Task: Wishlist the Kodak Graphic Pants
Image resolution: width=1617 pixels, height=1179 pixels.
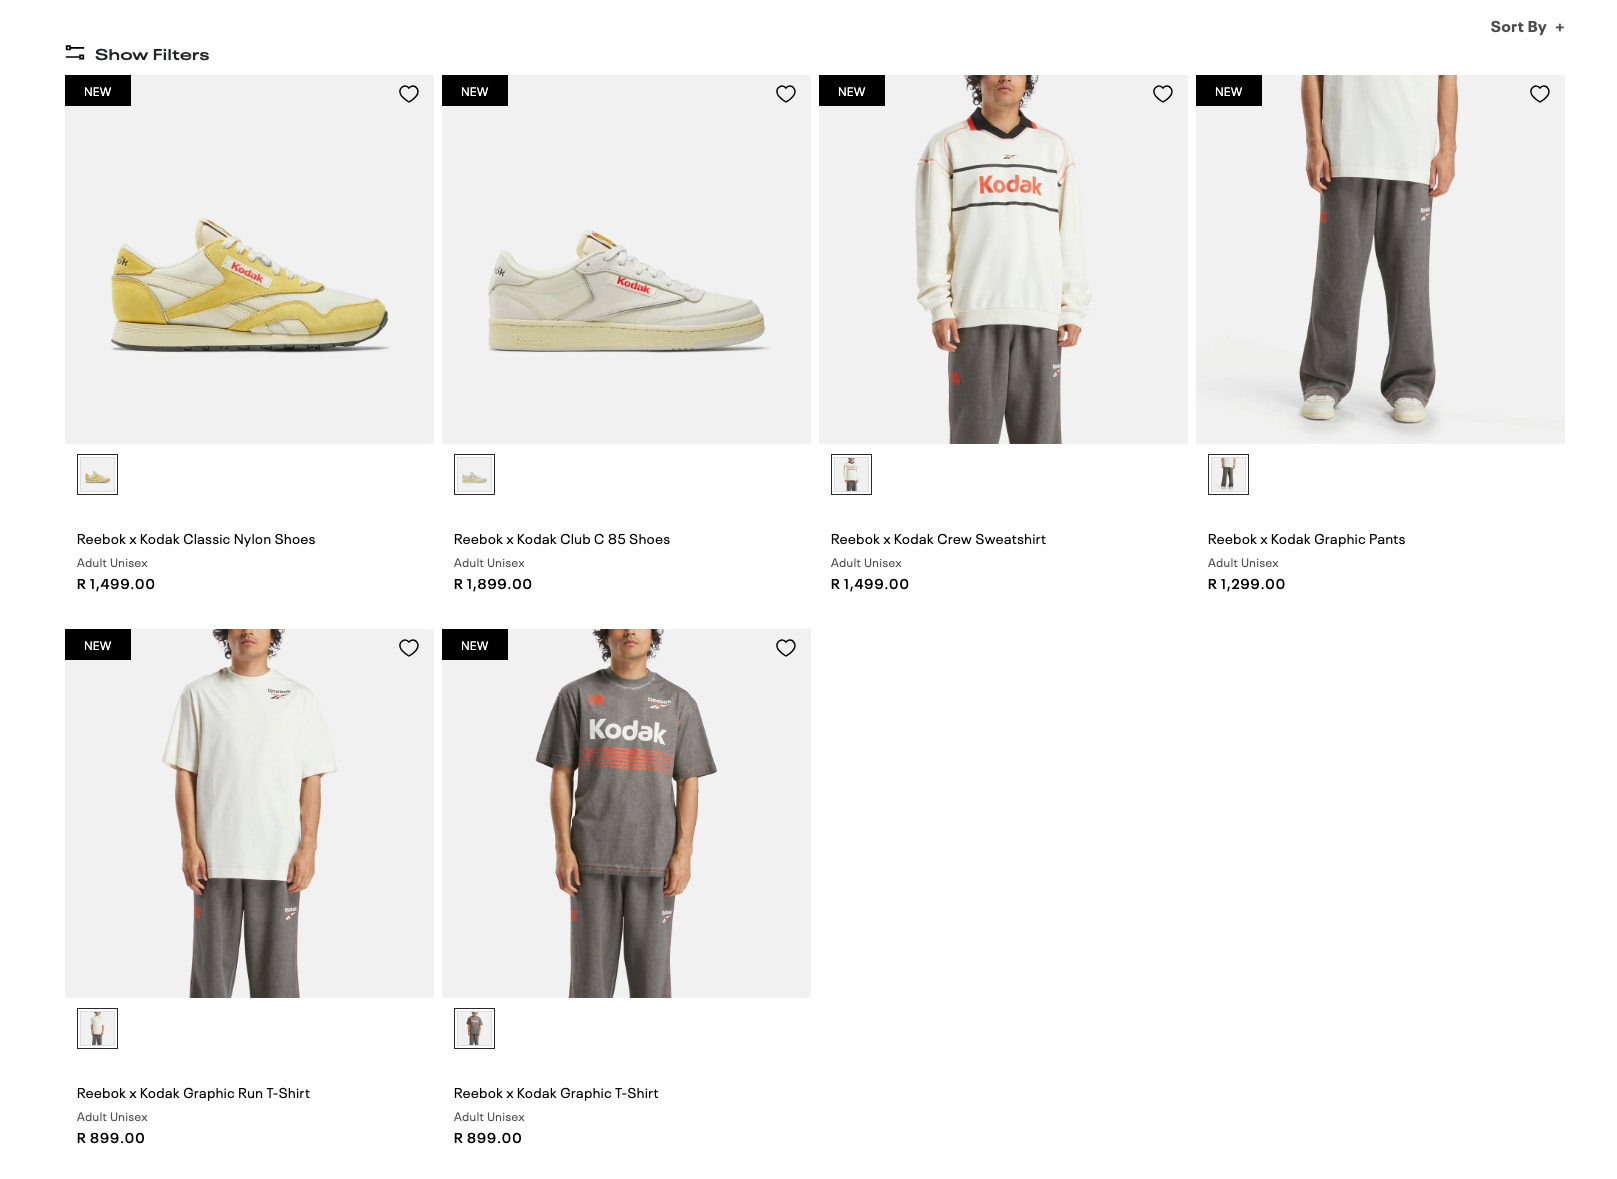Action: (x=1540, y=94)
